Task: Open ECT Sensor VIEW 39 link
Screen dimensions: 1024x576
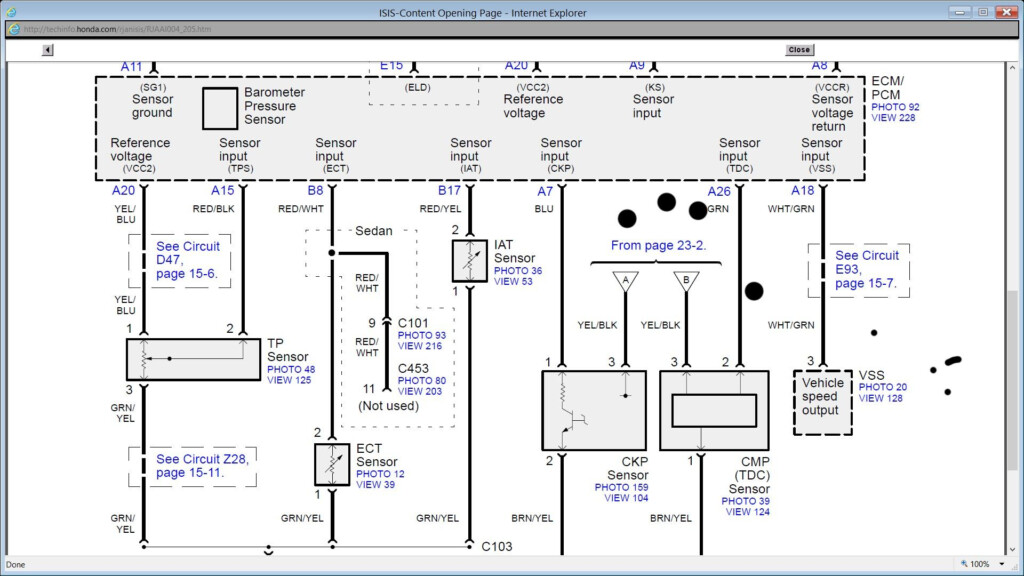Action: (x=375, y=485)
